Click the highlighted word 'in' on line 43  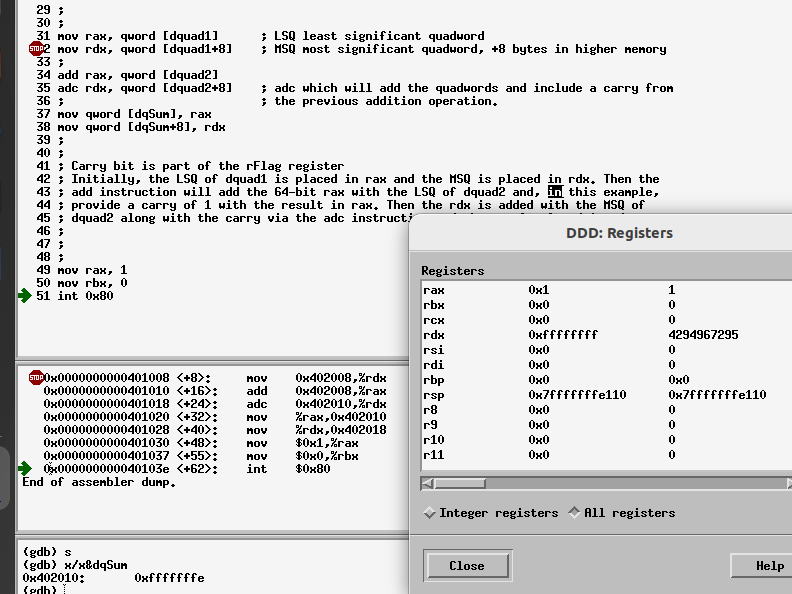[555, 192]
